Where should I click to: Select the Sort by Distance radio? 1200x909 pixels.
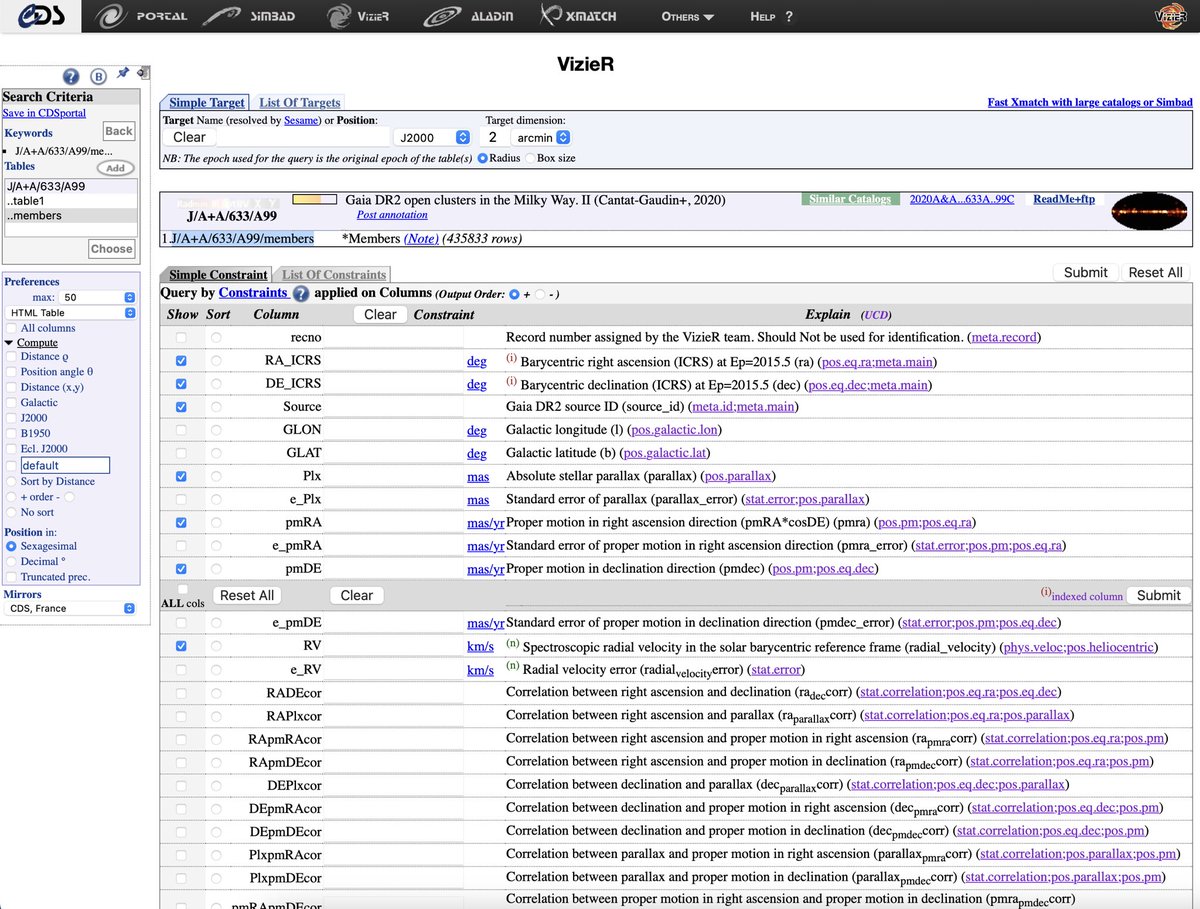(12, 481)
